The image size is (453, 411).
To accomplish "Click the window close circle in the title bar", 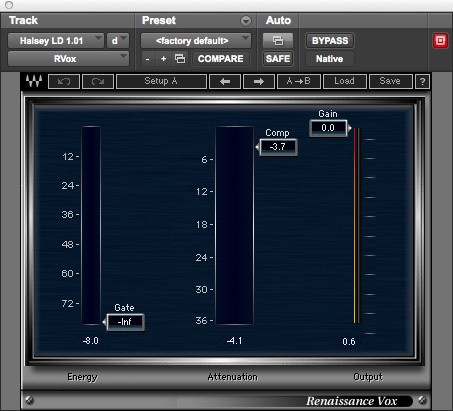I will point(9,5).
